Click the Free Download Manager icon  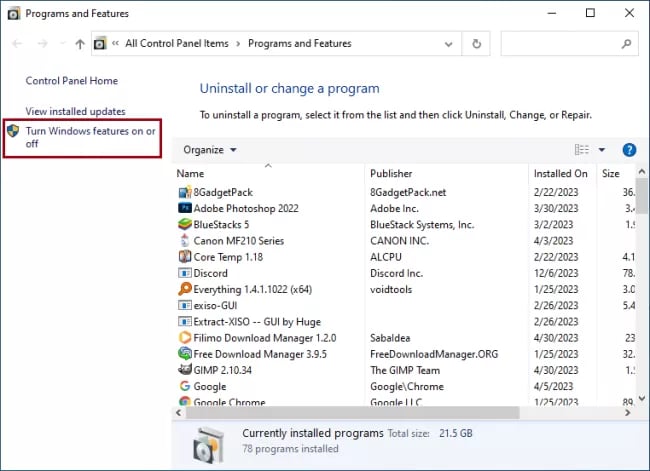coord(185,354)
